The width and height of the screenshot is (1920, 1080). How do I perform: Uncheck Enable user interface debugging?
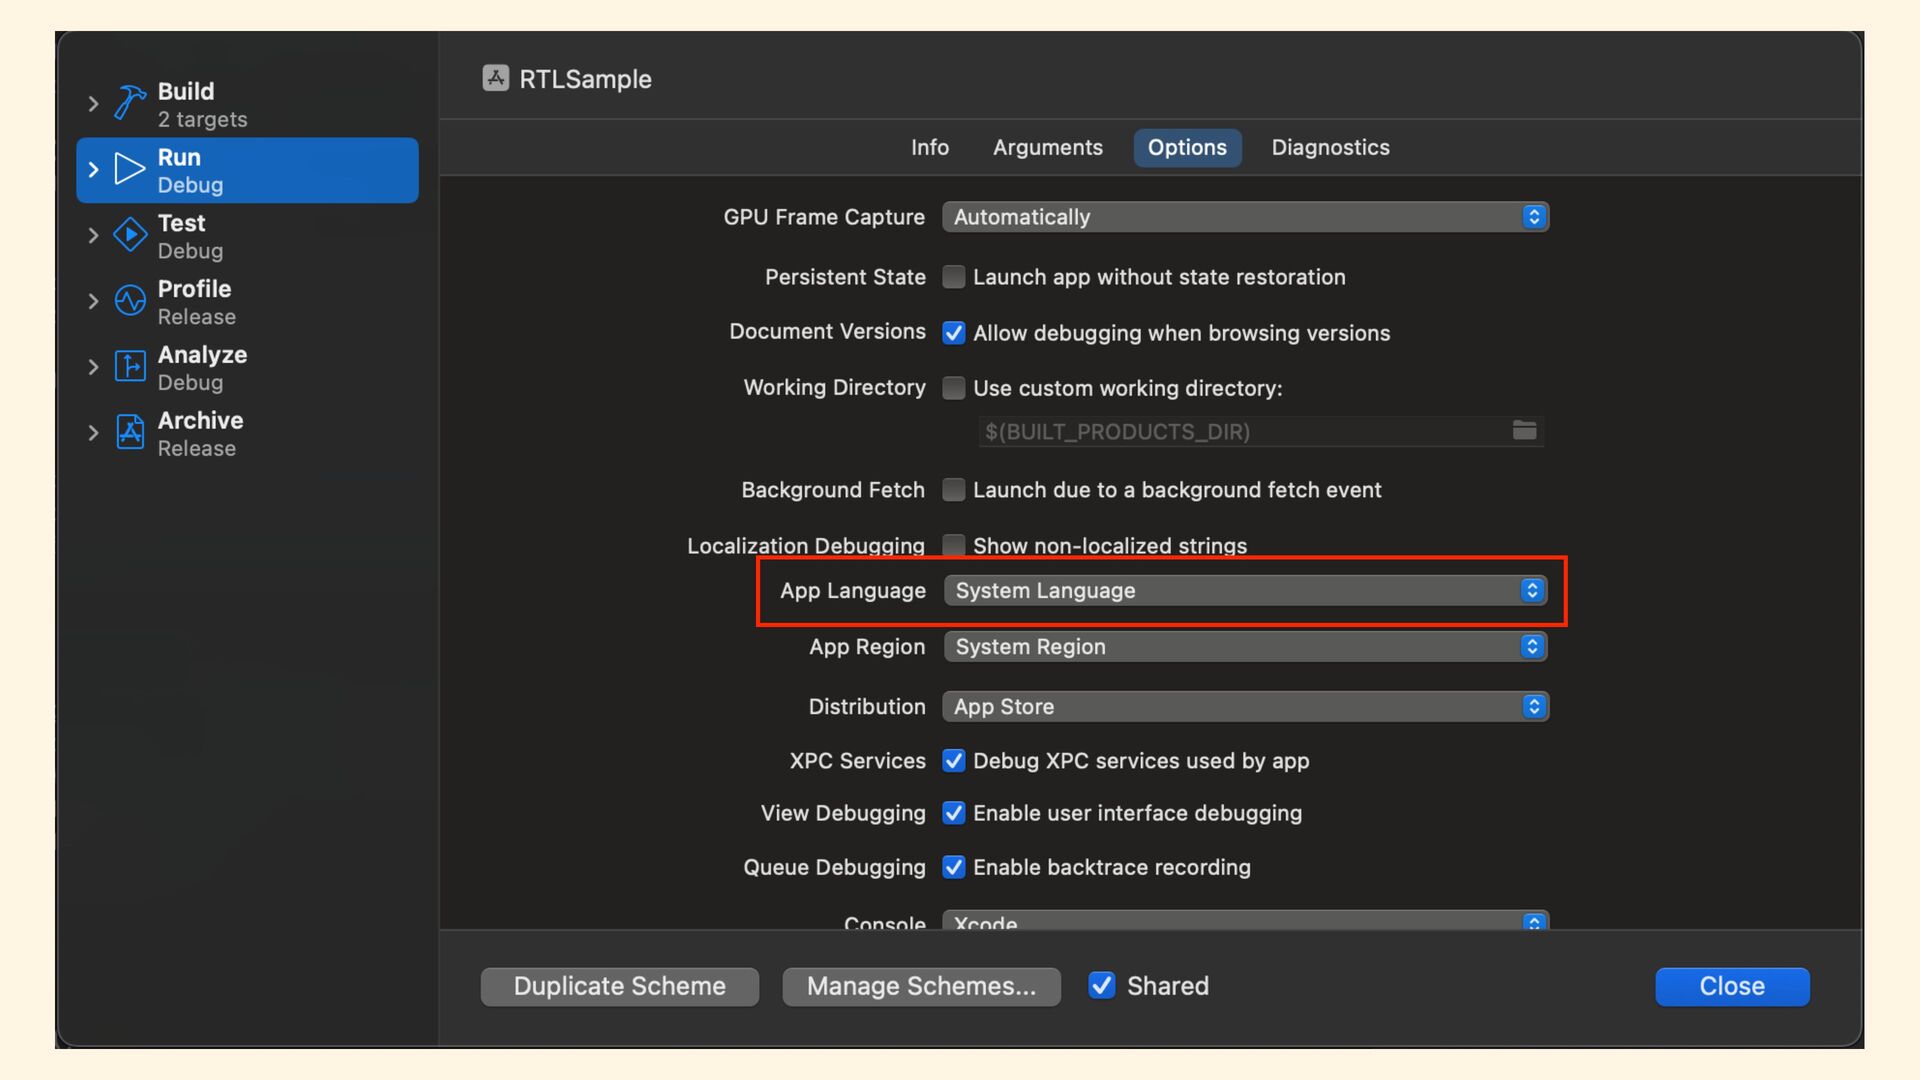pyautogui.click(x=954, y=813)
